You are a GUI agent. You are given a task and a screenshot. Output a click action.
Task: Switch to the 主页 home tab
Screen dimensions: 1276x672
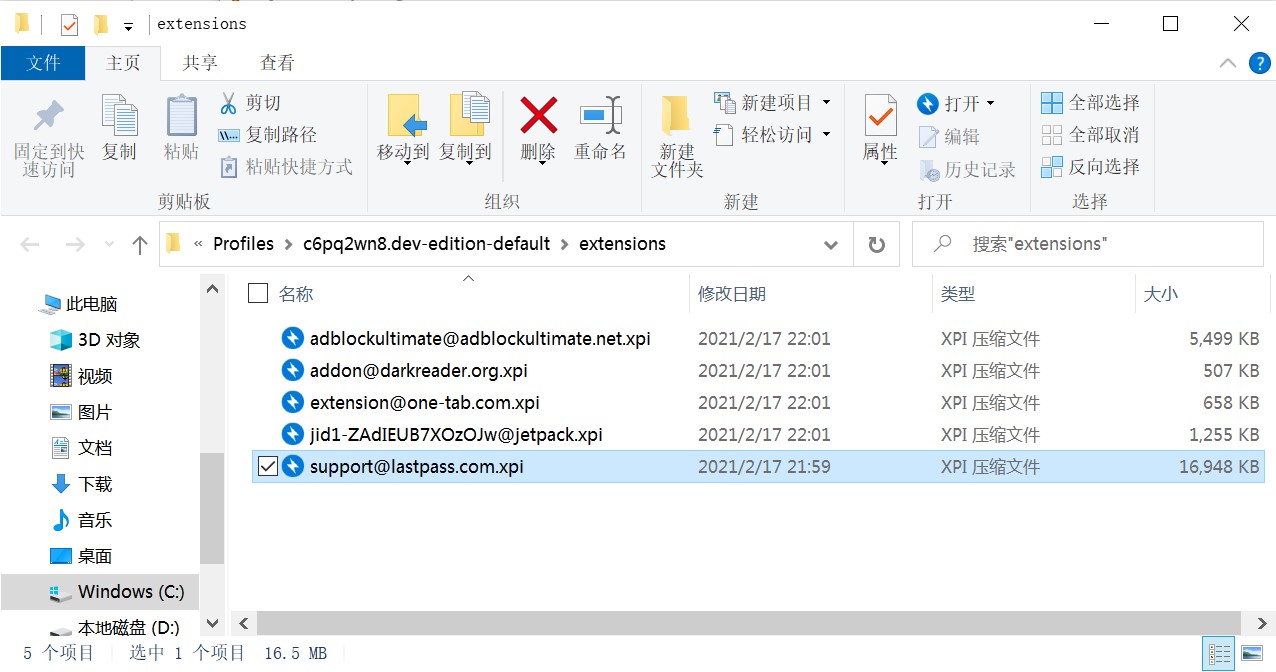click(123, 63)
